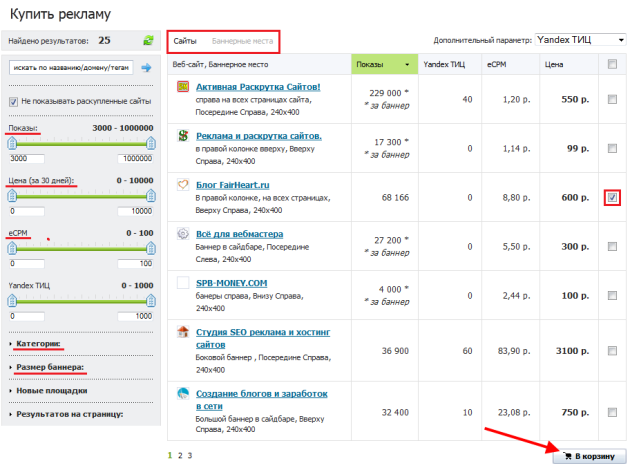The image size is (630, 470).
Task: Click the blue search arrow icon
Action: point(146,68)
